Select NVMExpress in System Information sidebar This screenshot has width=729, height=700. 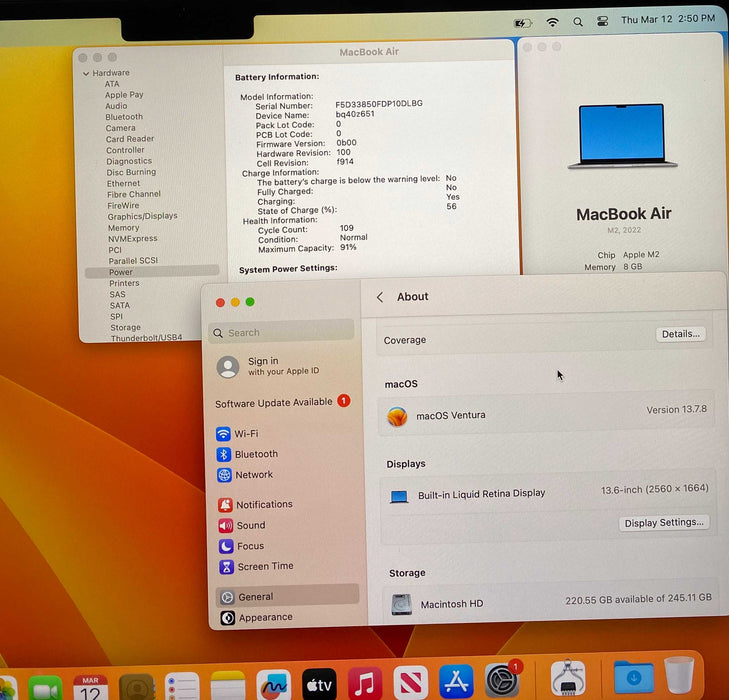pyautogui.click(x=133, y=238)
